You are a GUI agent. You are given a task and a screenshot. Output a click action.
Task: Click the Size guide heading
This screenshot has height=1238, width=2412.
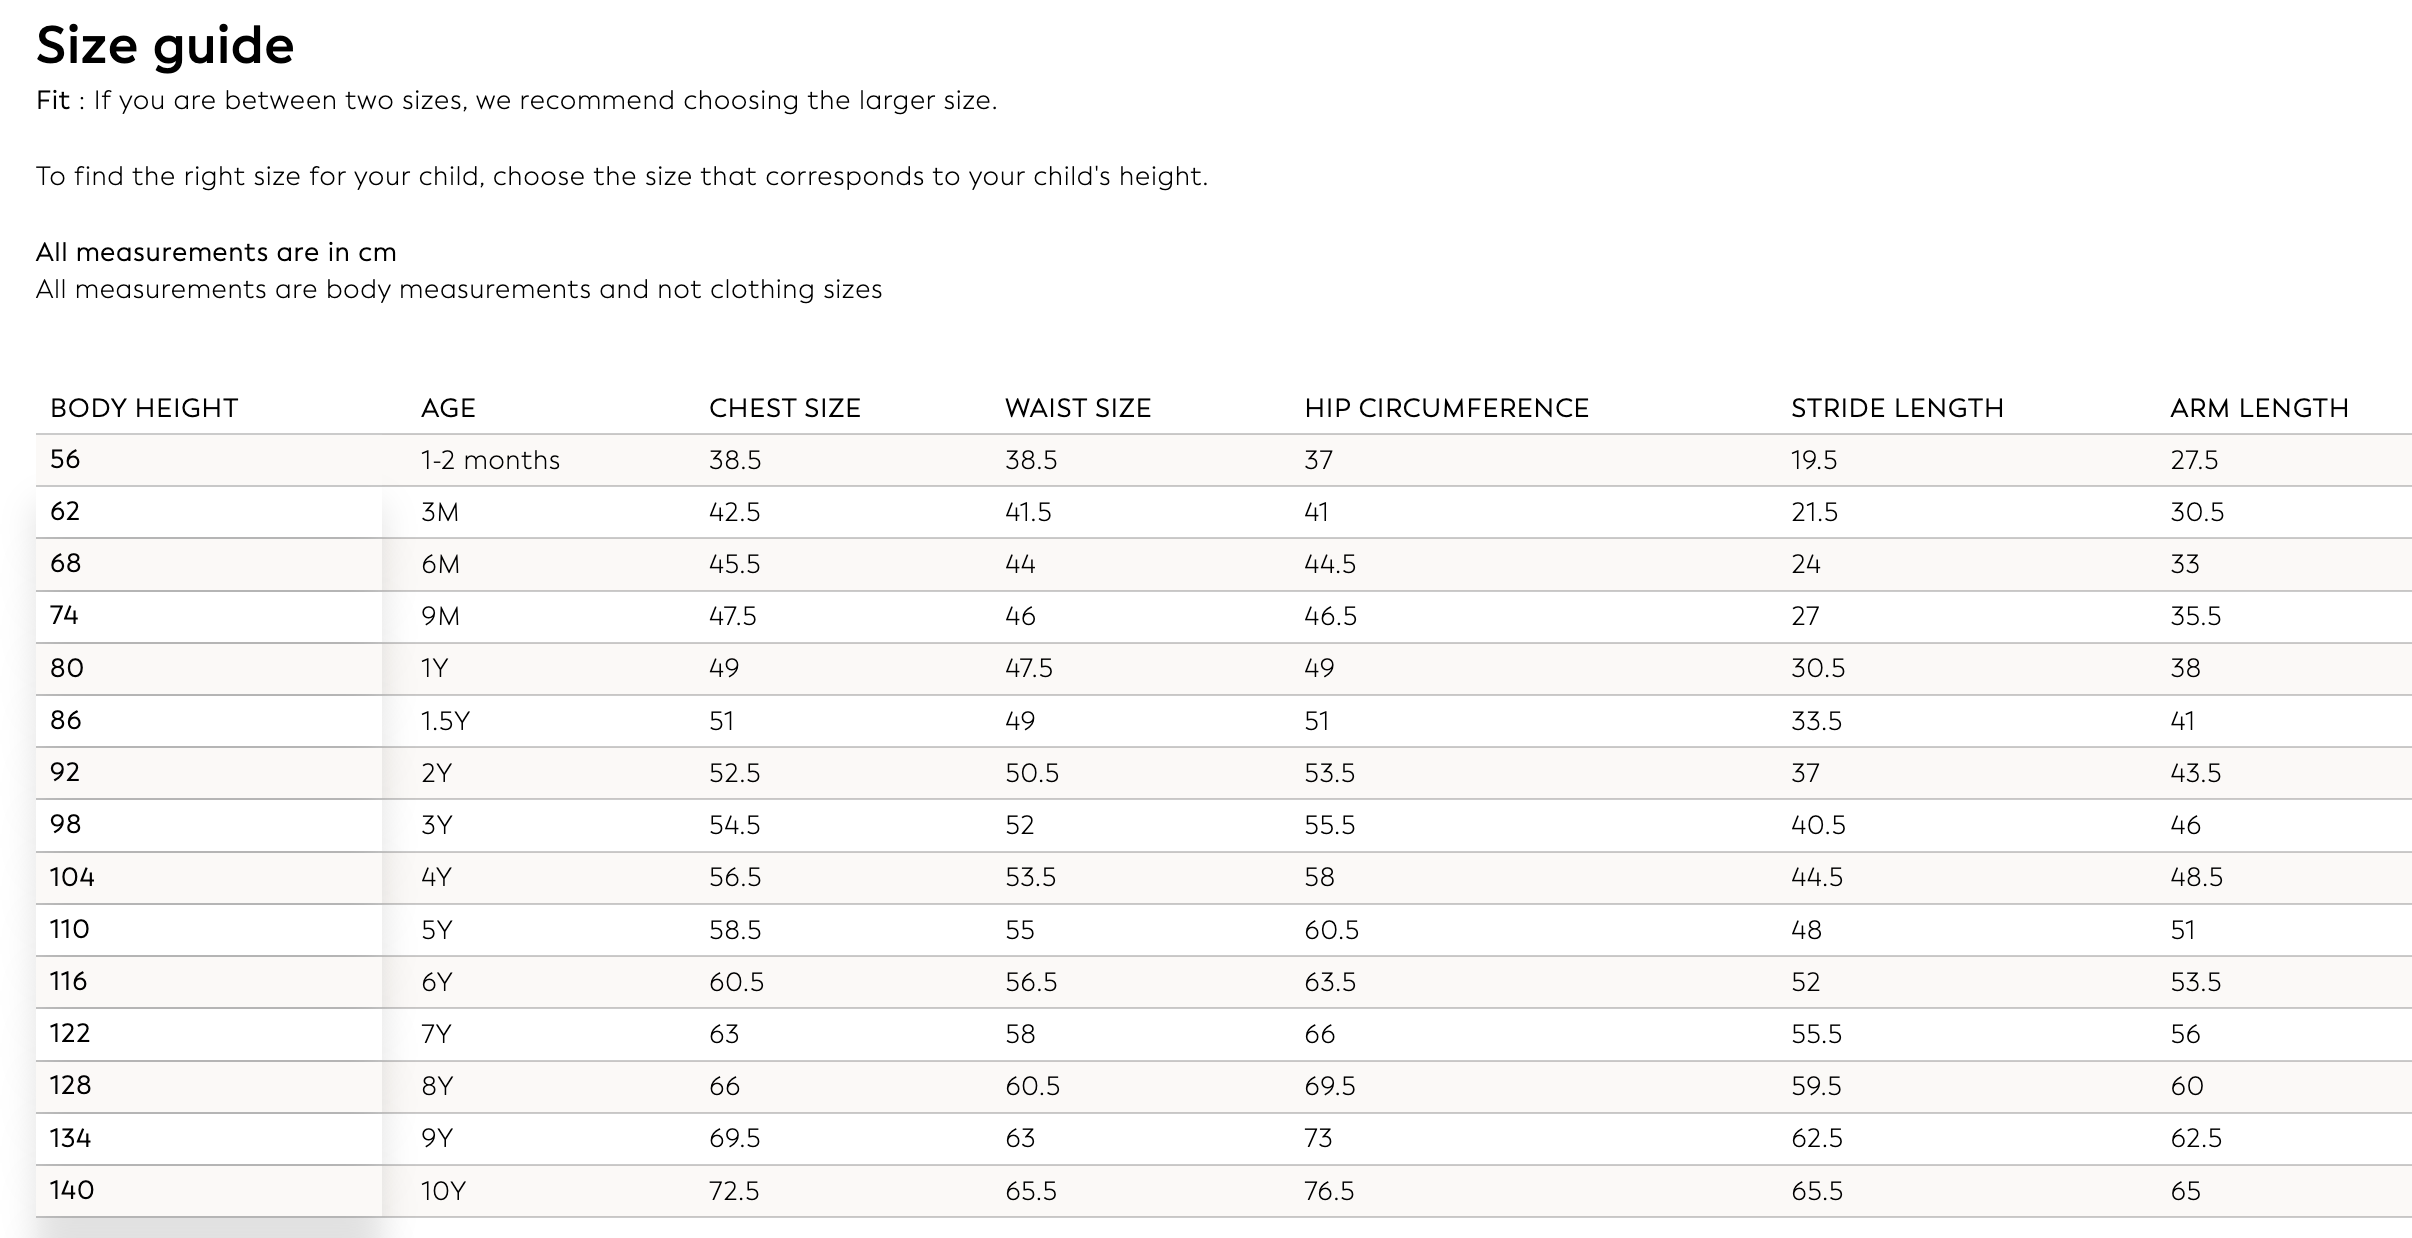[x=165, y=46]
